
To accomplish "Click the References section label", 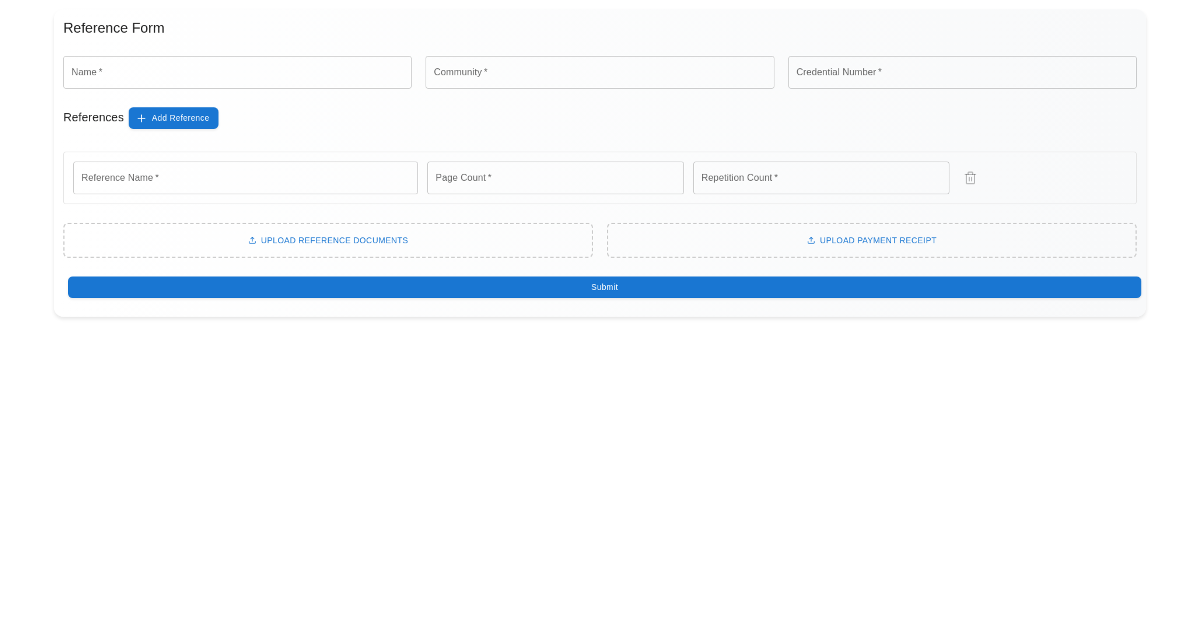I will tap(93, 117).
